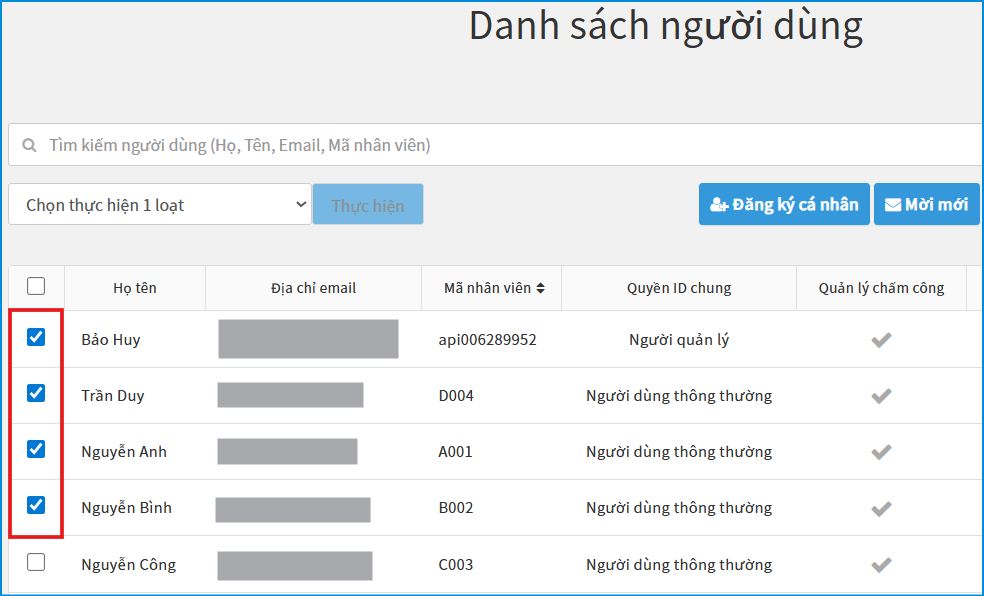The image size is (984, 596).
Task: Click Nguyễn Anh's attendance management checkmark
Action: pyautogui.click(x=880, y=452)
